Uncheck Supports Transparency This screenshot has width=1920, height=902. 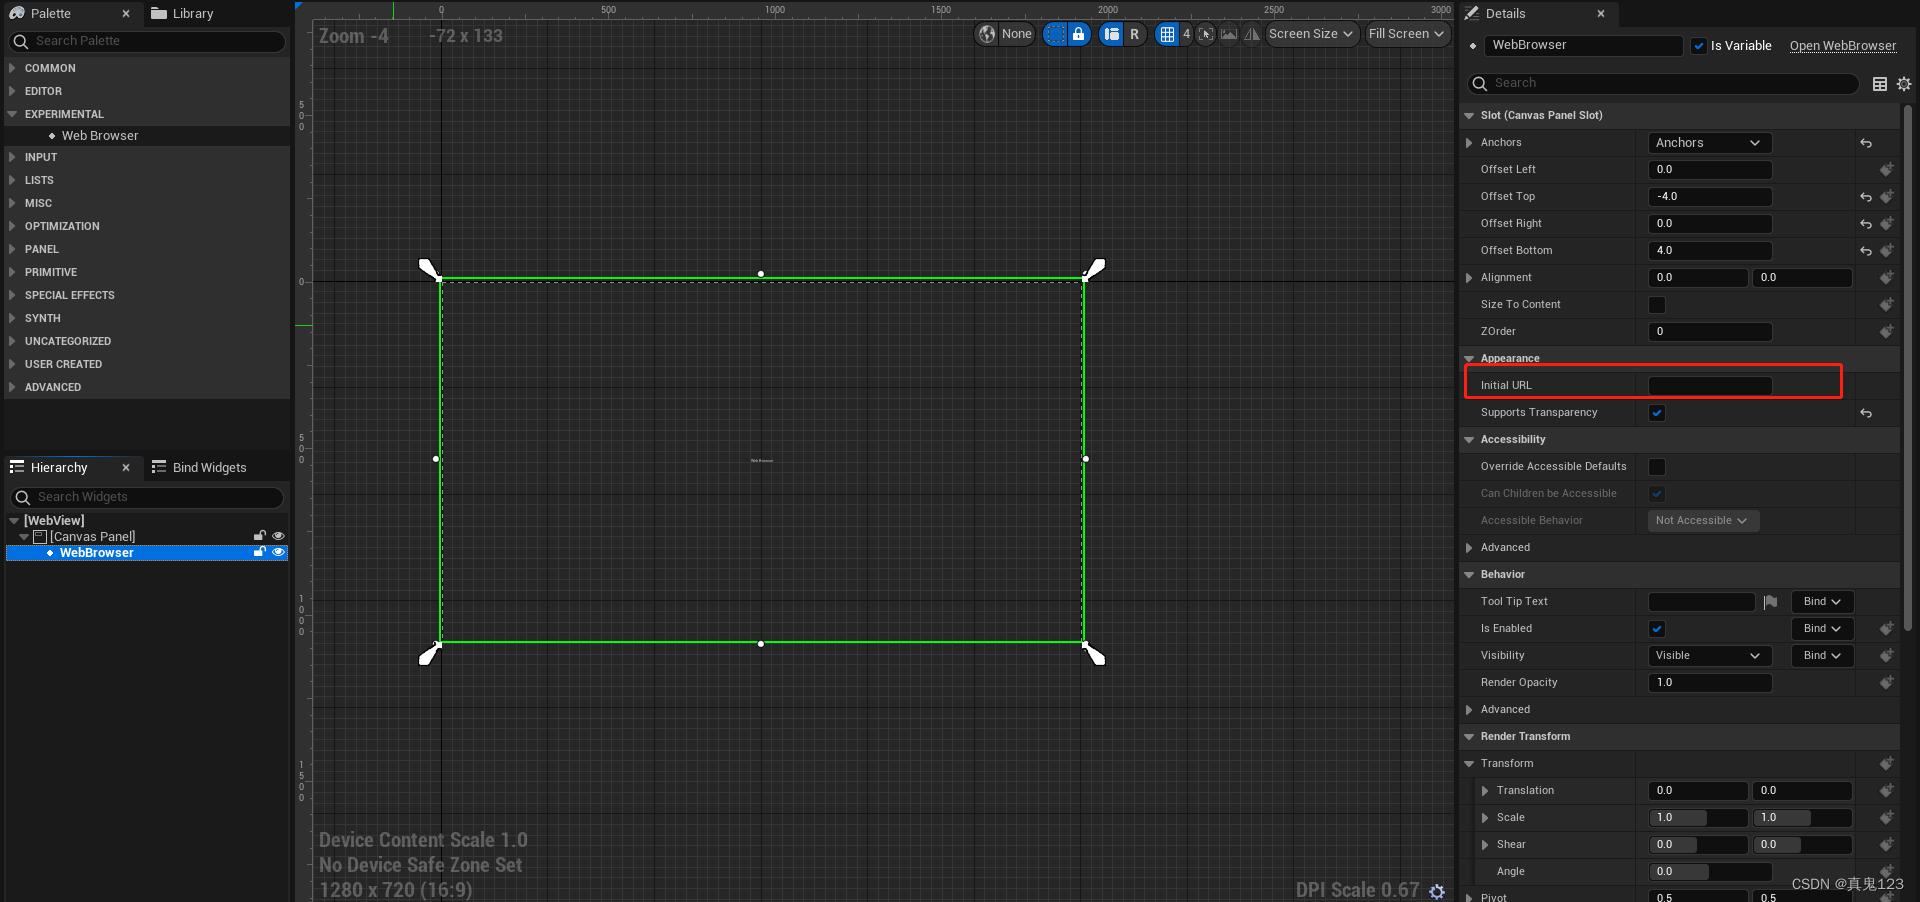click(x=1657, y=413)
